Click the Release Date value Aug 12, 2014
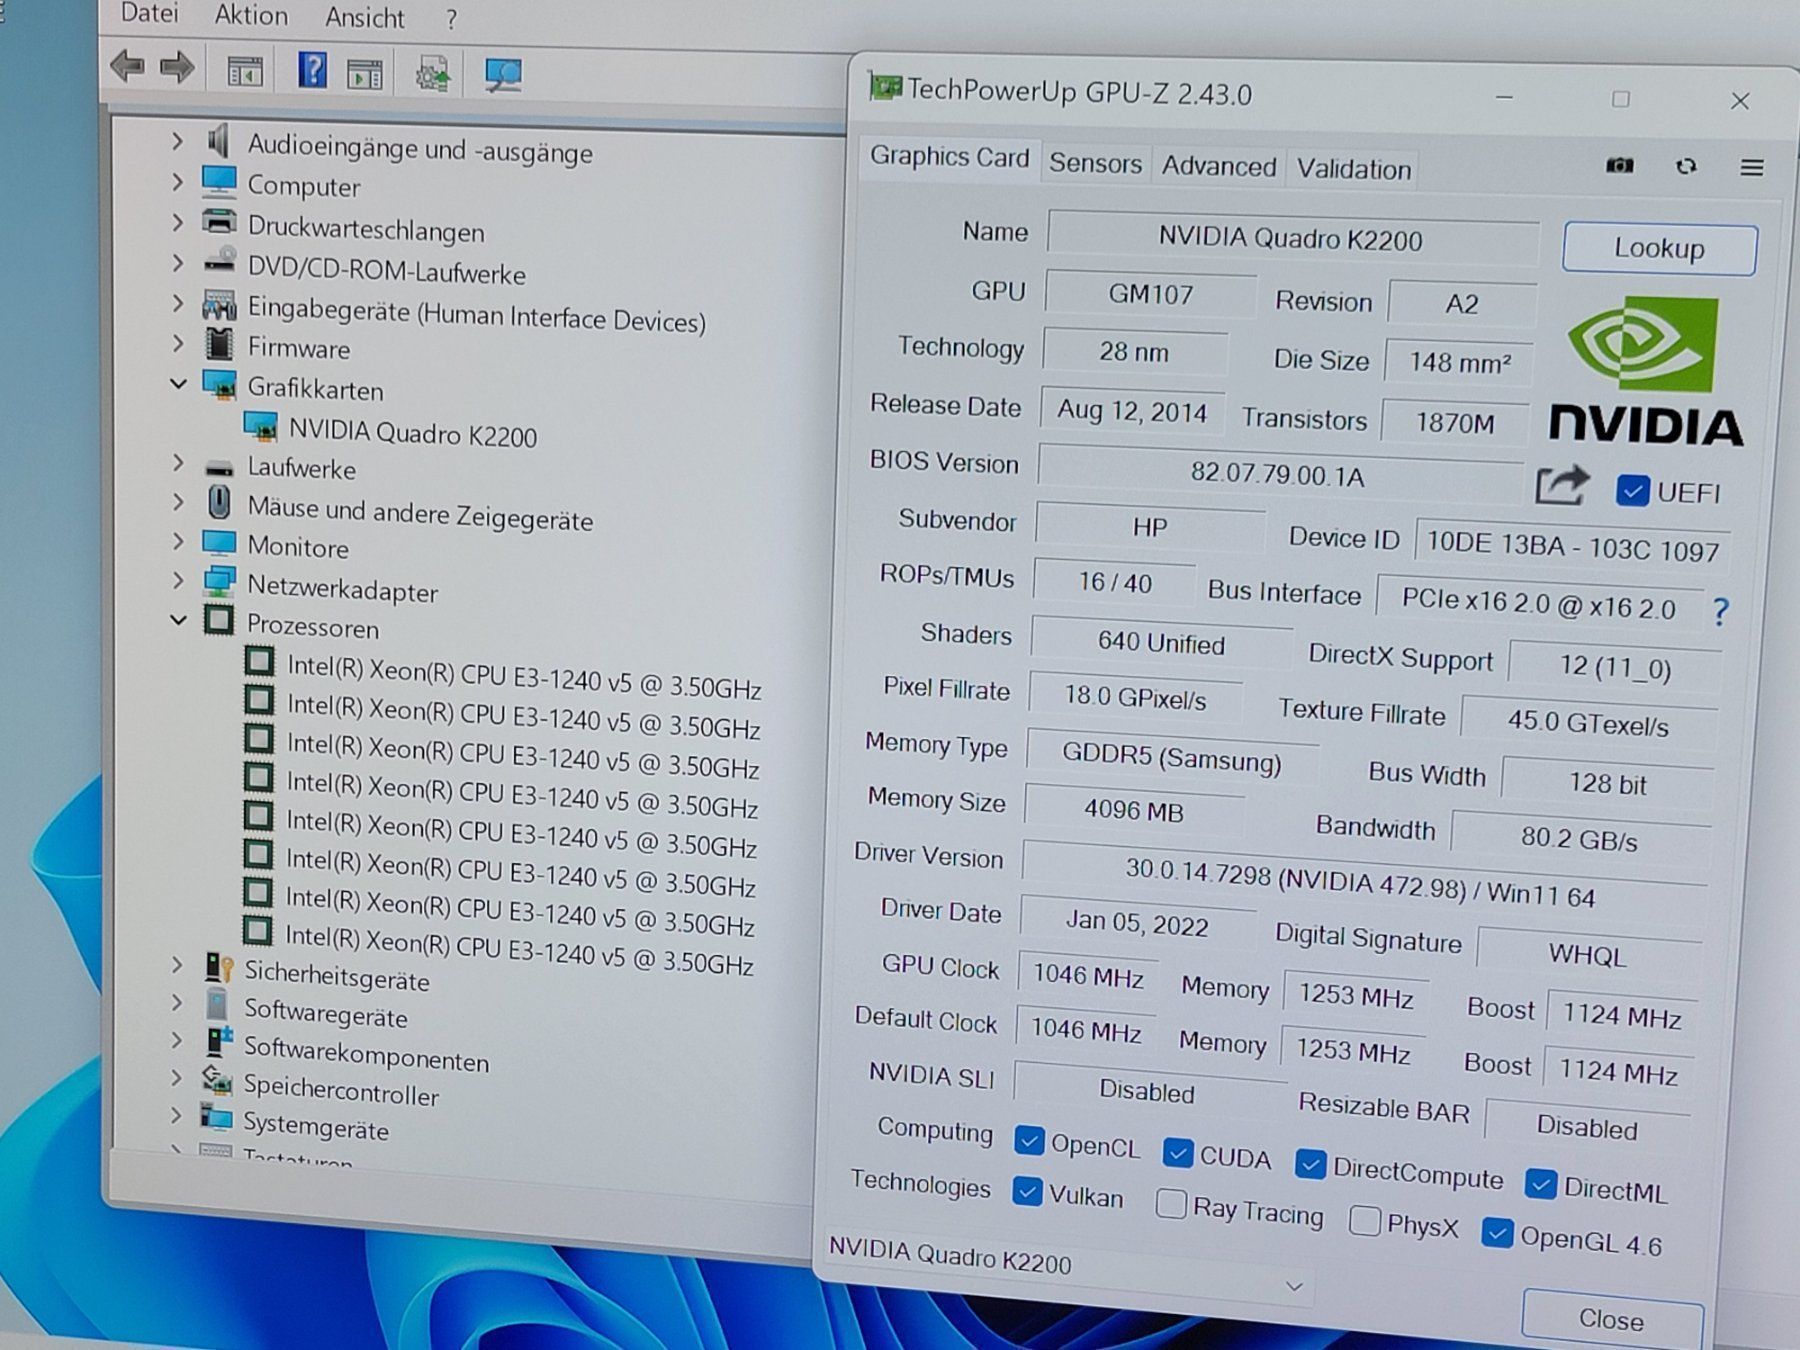This screenshot has width=1800, height=1350. (1132, 410)
